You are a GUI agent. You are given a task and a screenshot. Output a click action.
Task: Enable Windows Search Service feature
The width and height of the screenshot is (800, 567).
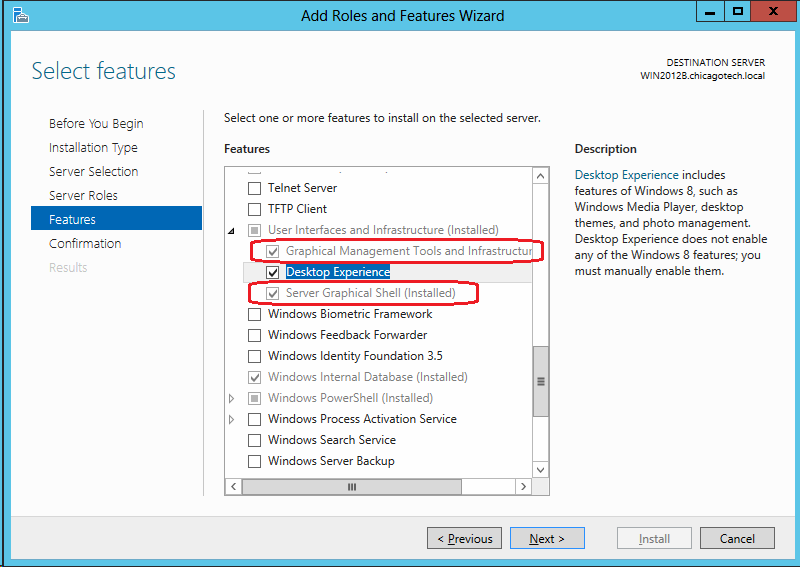(254, 440)
